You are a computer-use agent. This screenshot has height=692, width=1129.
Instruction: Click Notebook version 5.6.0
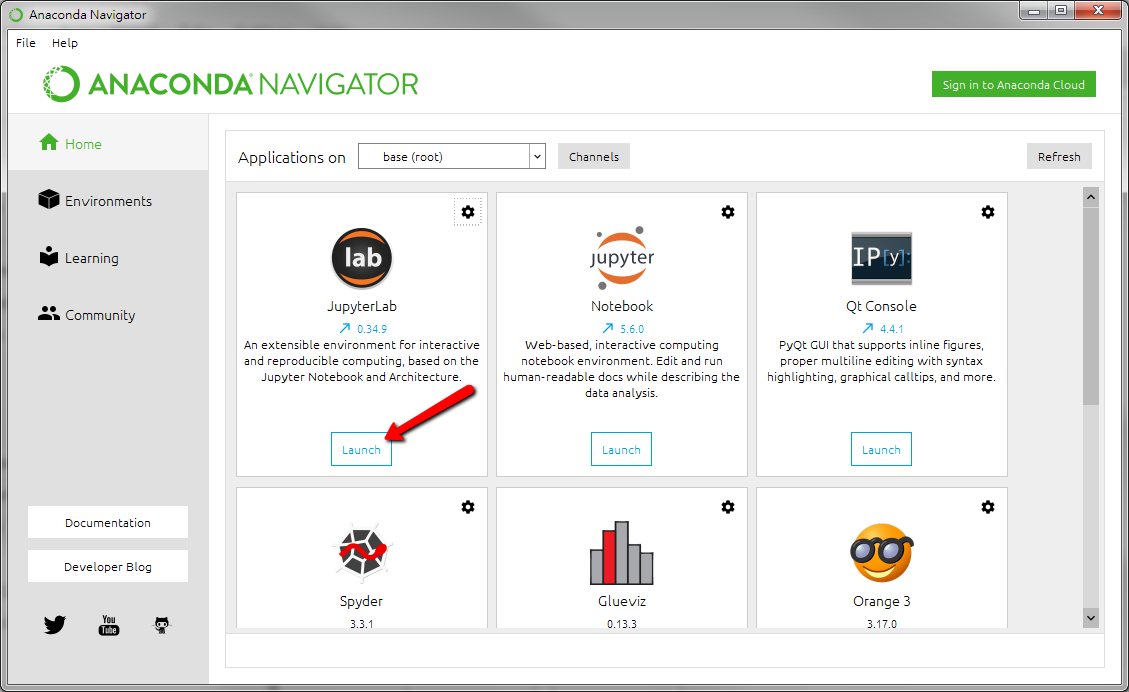[x=632, y=329]
